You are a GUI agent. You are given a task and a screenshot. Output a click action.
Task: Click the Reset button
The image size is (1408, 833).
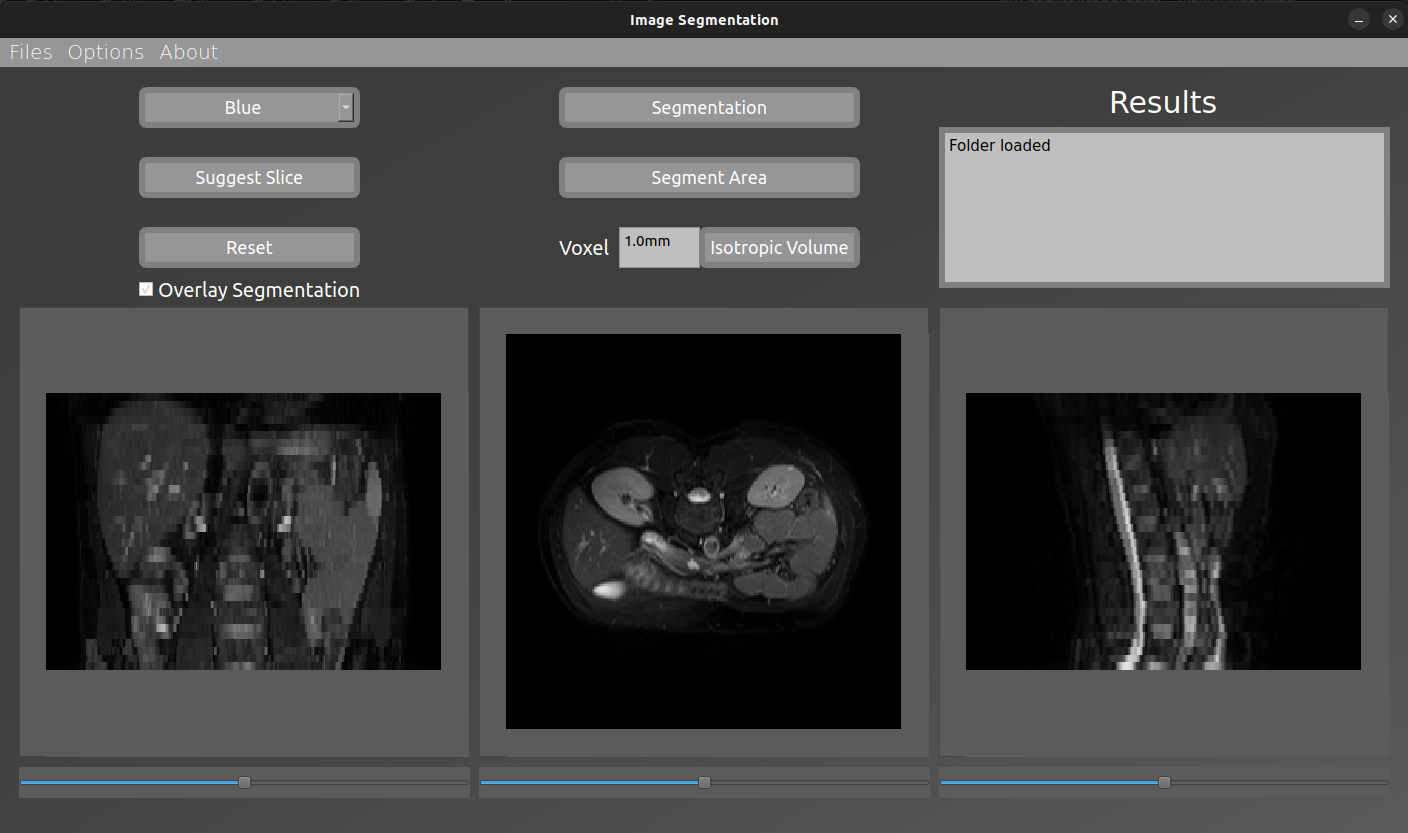(x=249, y=248)
